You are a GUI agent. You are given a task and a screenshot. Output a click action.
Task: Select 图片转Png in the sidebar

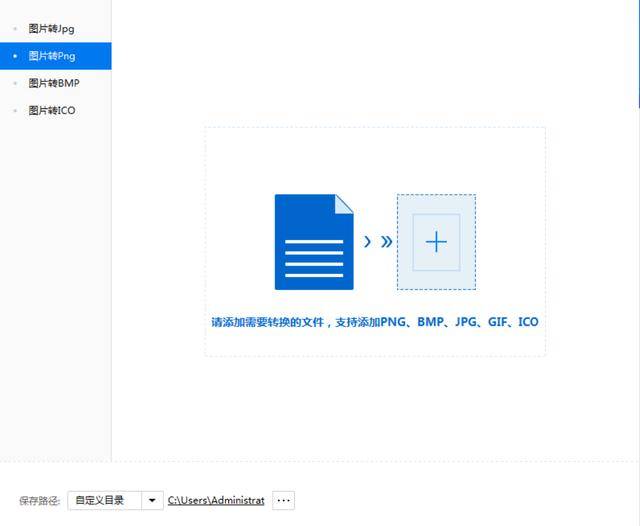(56, 56)
